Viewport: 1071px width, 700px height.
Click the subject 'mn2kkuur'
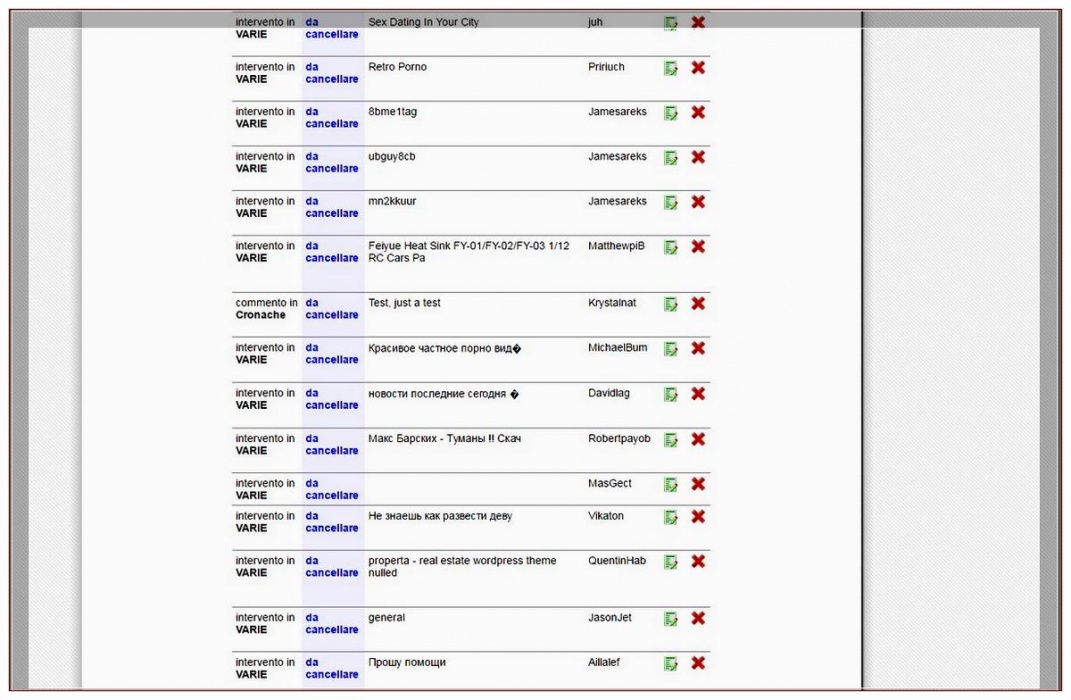tap(392, 201)
